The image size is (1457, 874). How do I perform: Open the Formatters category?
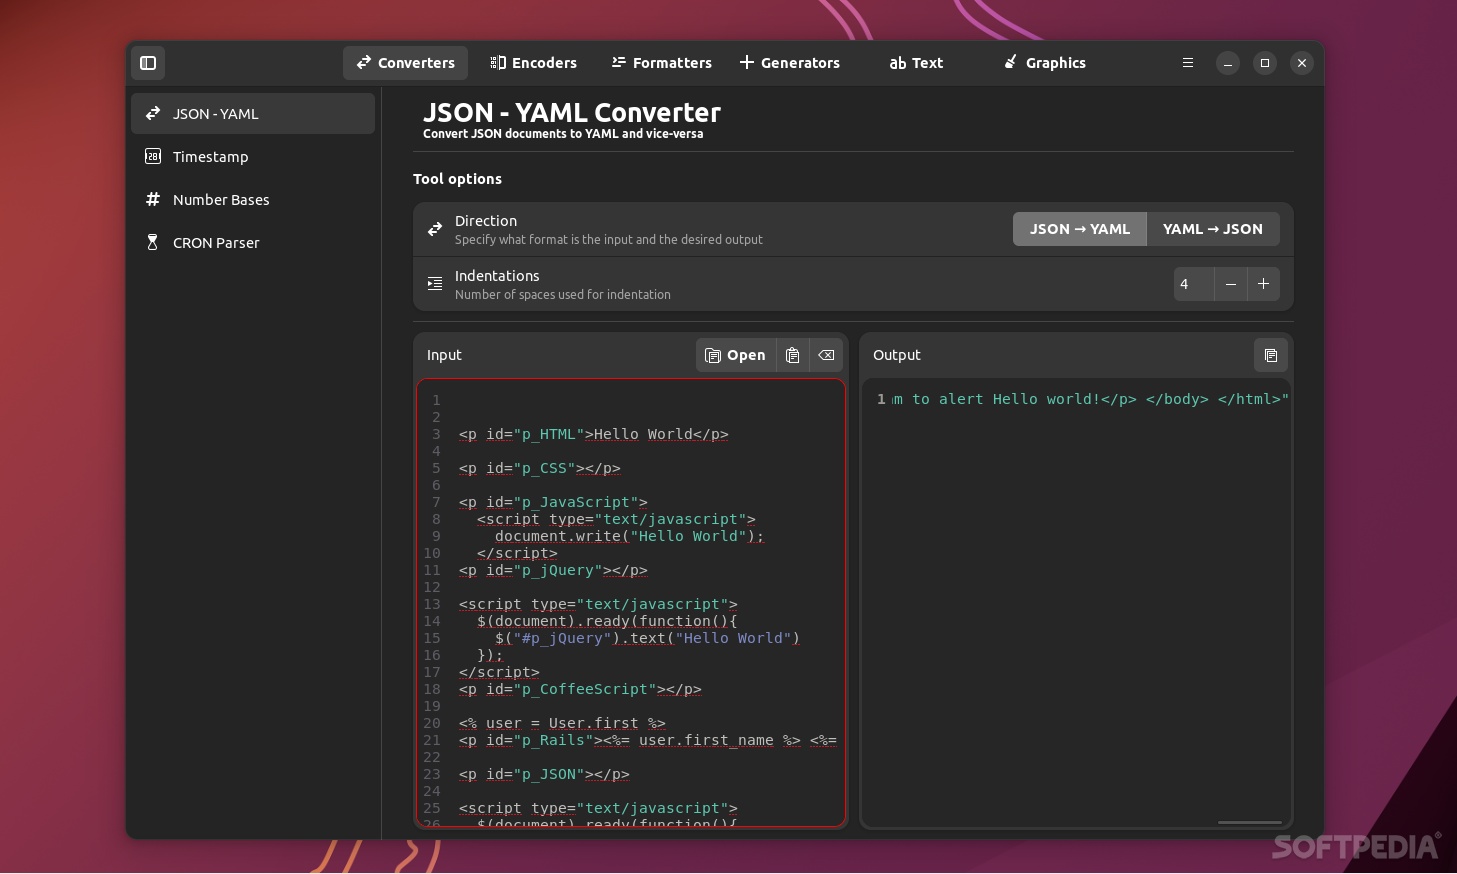tap(660, 63)
